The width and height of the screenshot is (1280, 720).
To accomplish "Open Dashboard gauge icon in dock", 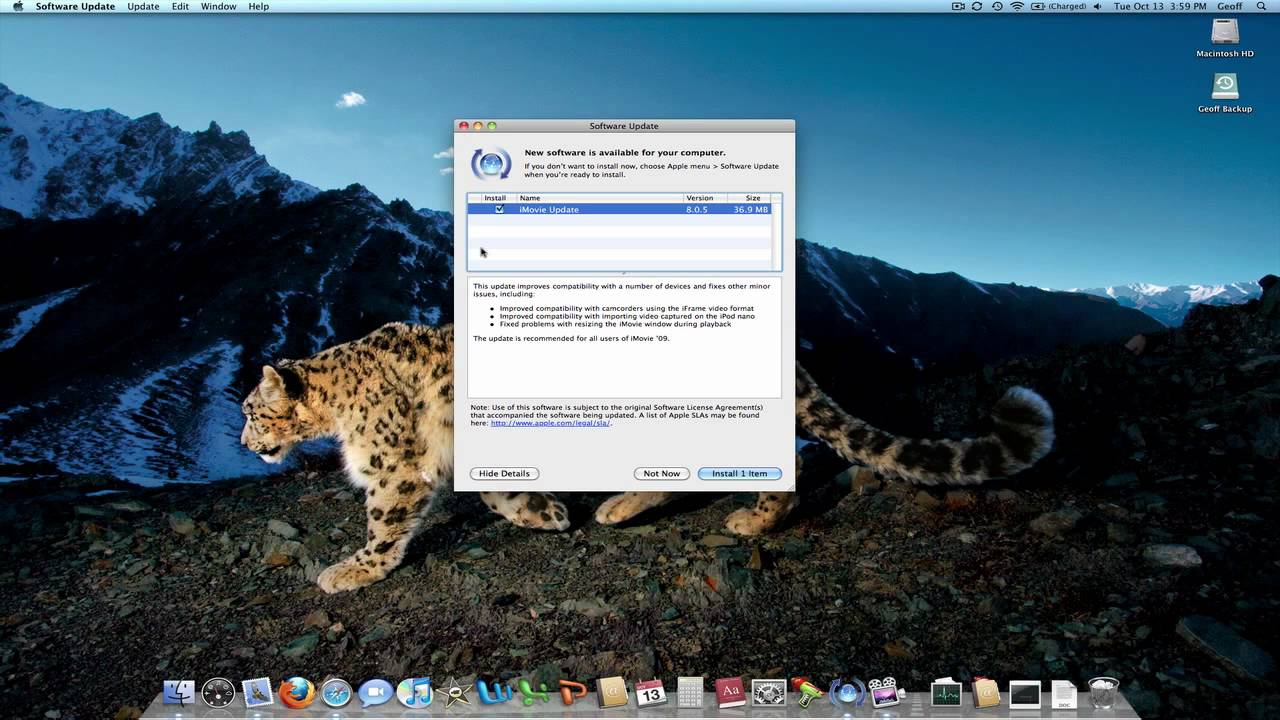I will tap(218, 692).
